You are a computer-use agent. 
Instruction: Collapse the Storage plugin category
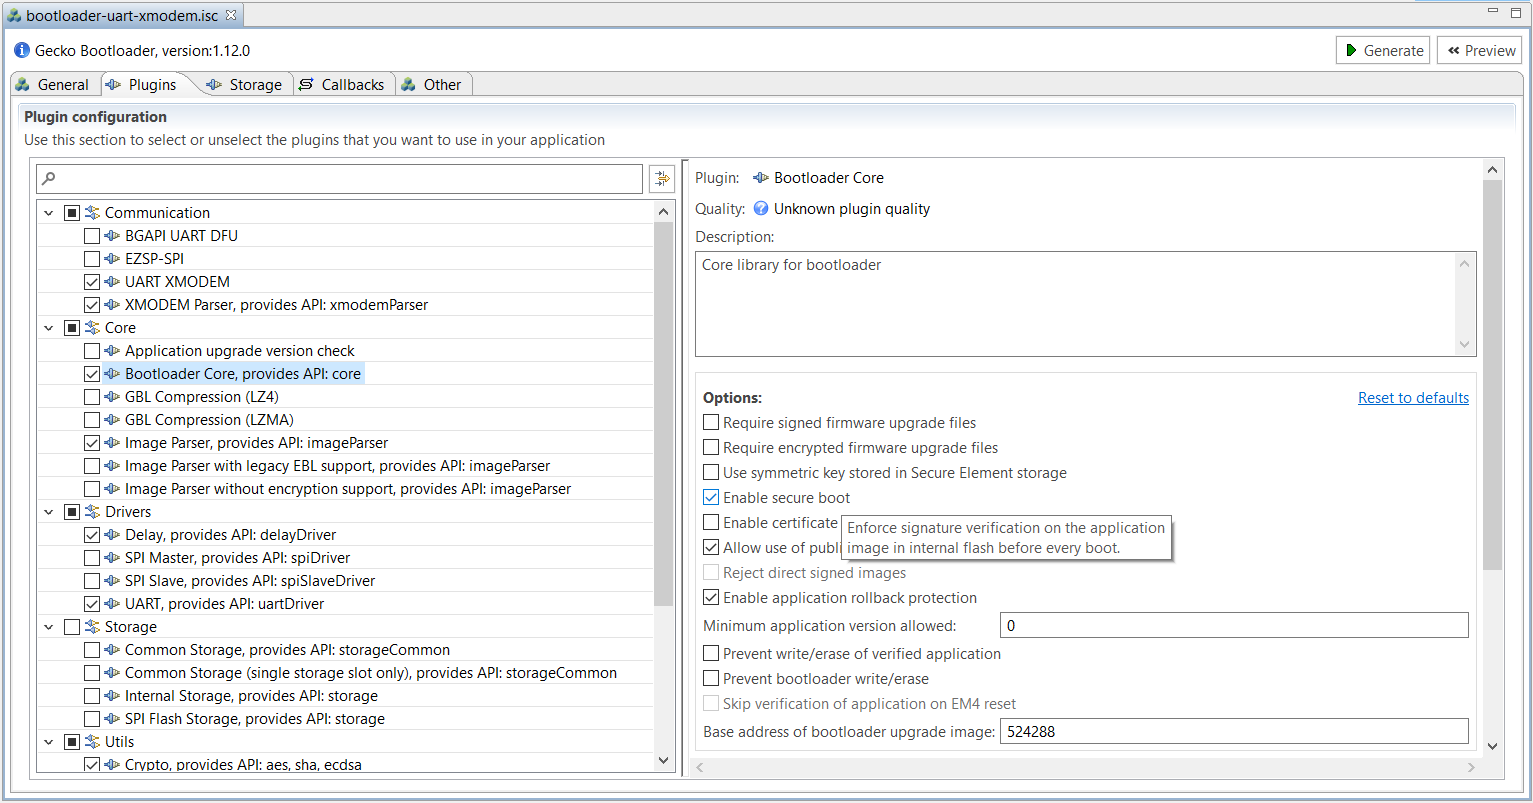tap(49, 627)
